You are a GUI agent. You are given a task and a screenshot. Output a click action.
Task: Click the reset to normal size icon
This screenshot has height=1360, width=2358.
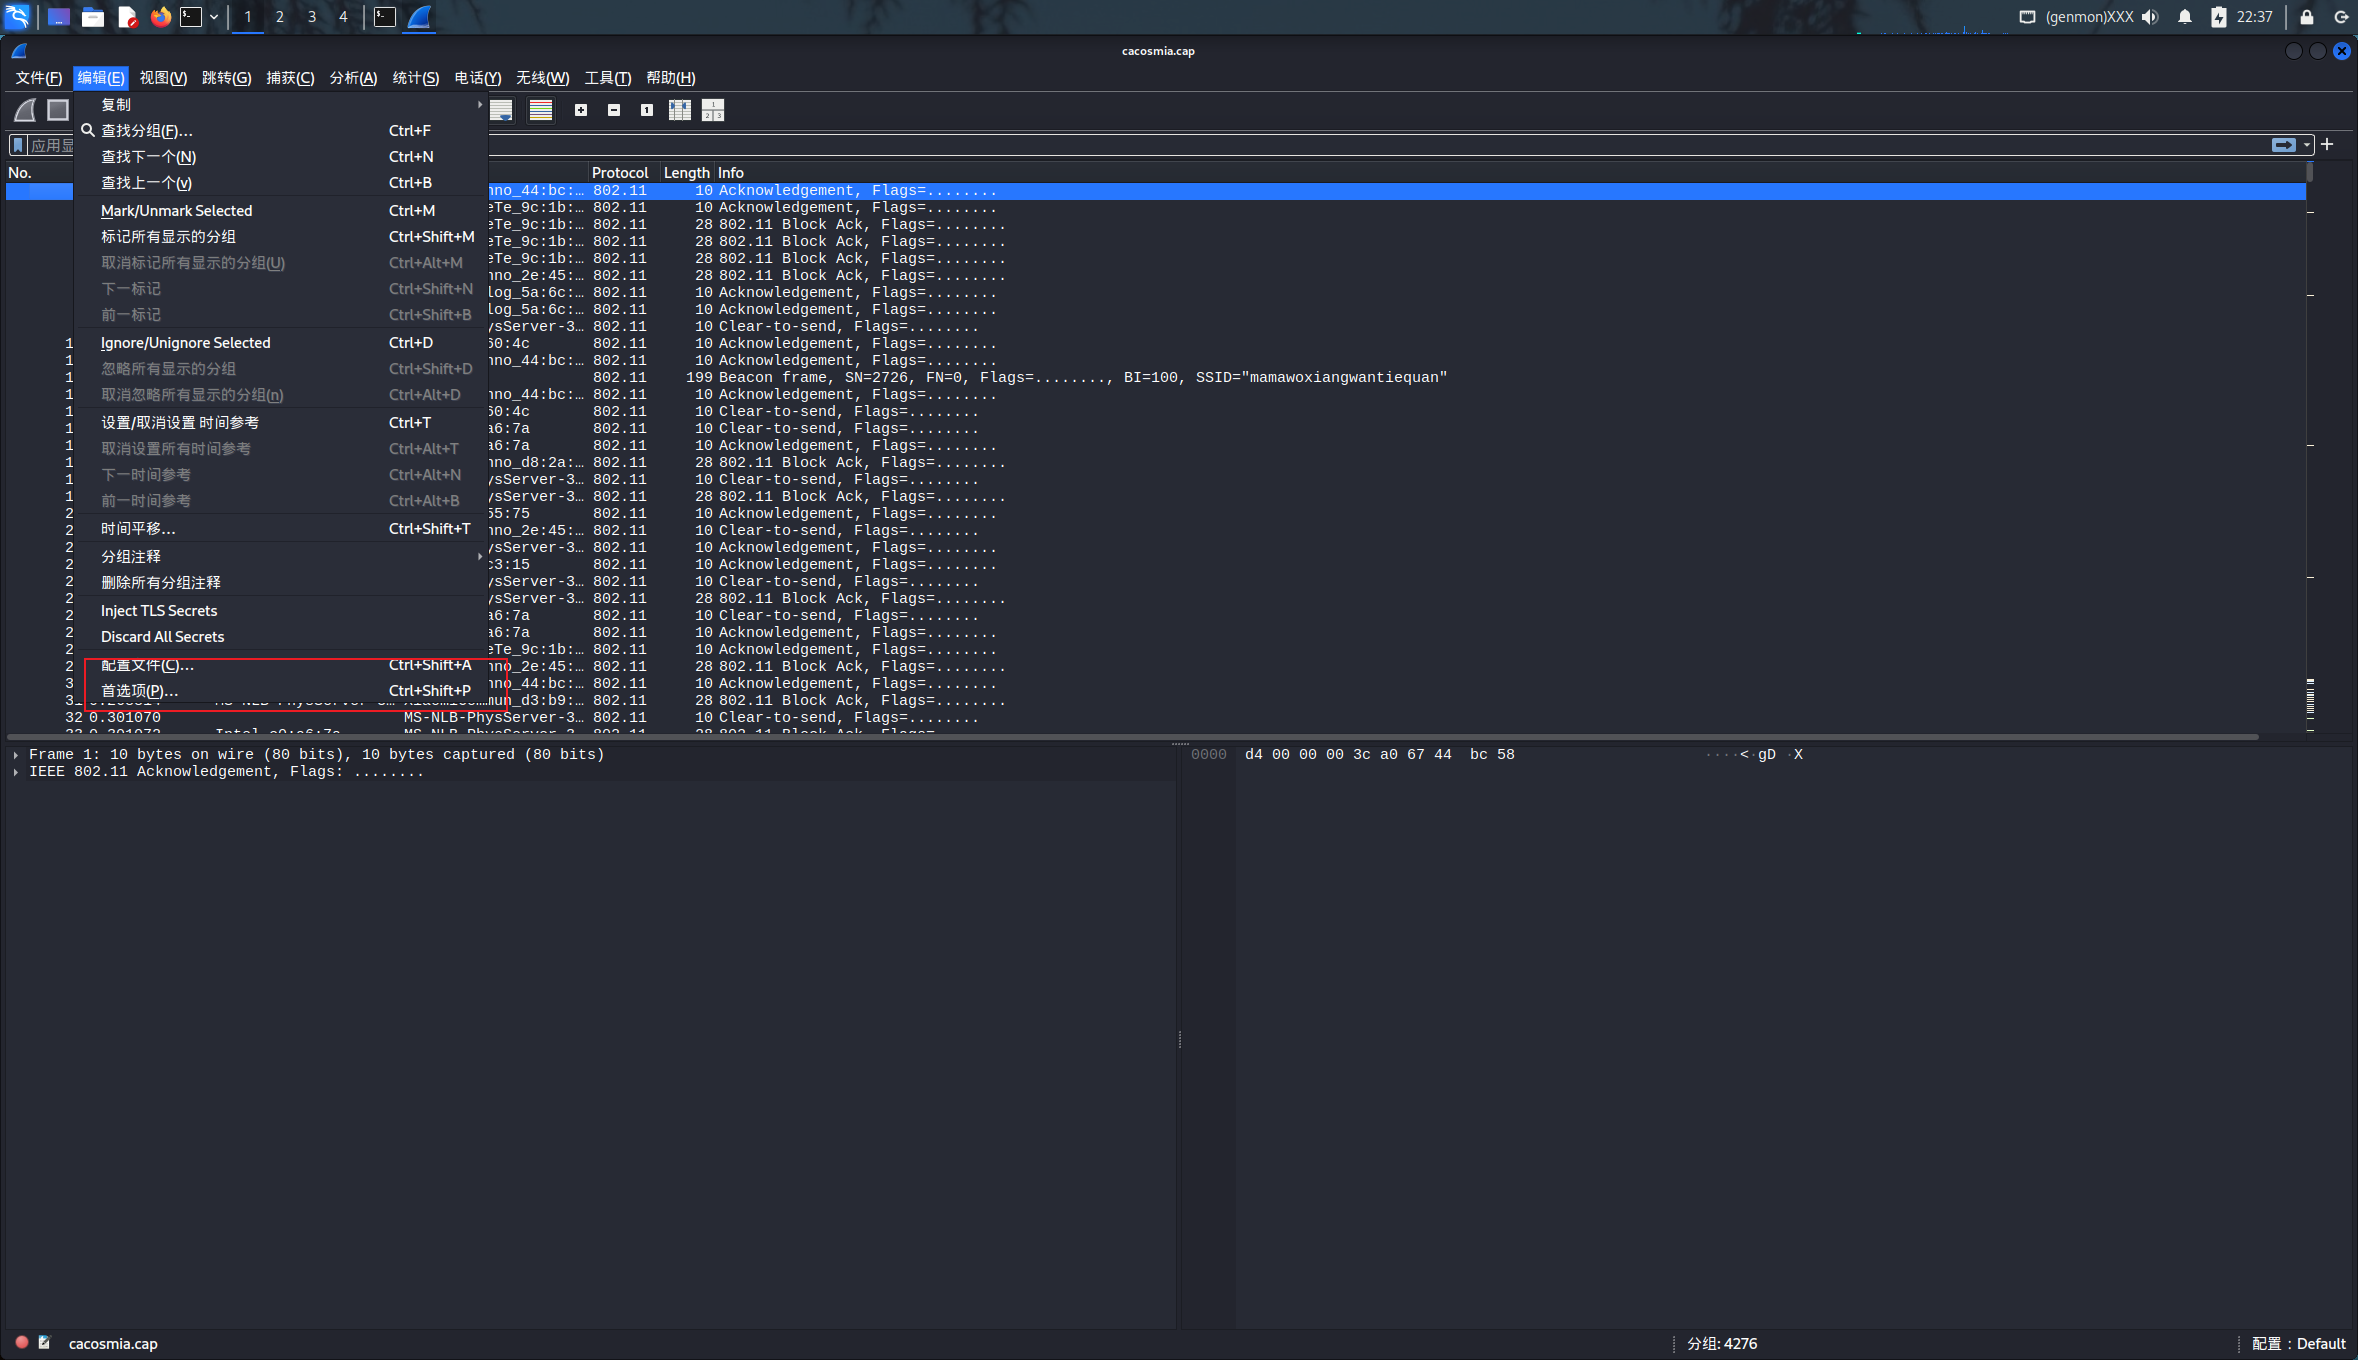(647, 110)
